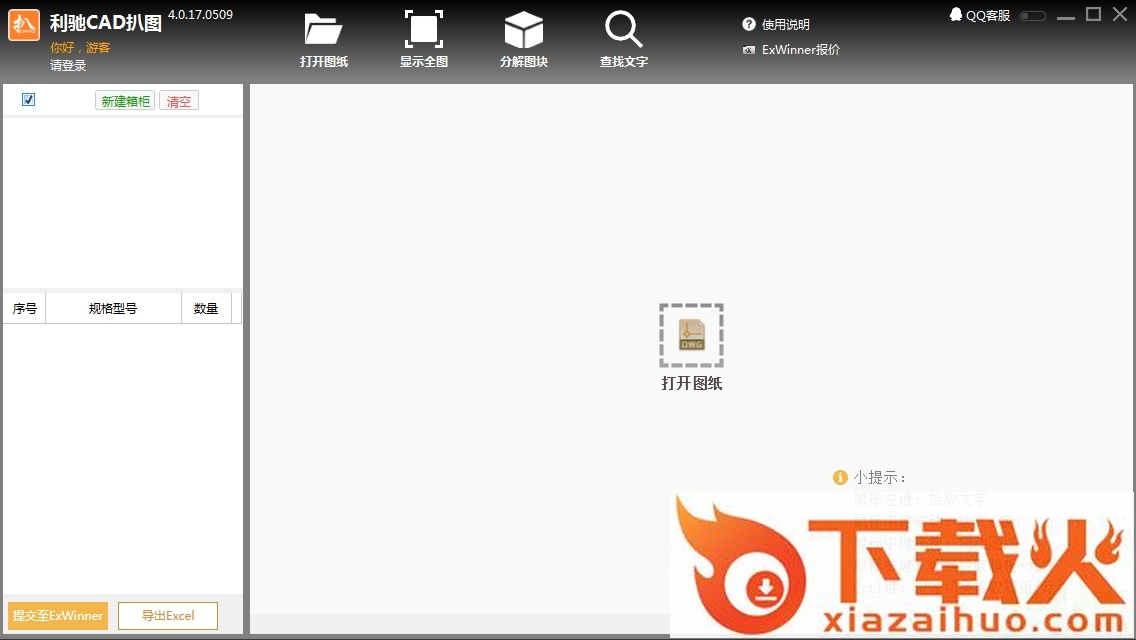Viewport: 1136px width, 640px height.
Task: Click the 数量 column header
Action: 206,309
